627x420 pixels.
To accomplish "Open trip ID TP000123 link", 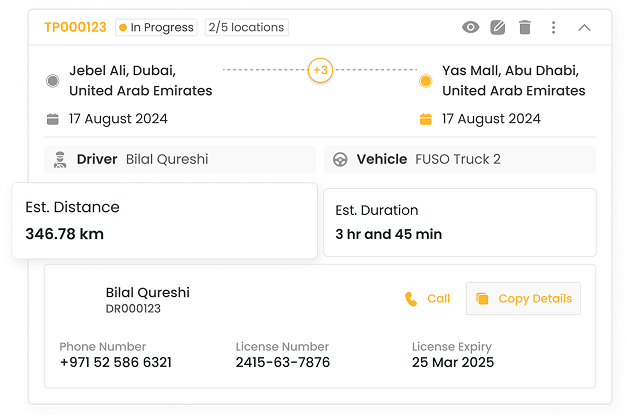I will tap(75, 27).
